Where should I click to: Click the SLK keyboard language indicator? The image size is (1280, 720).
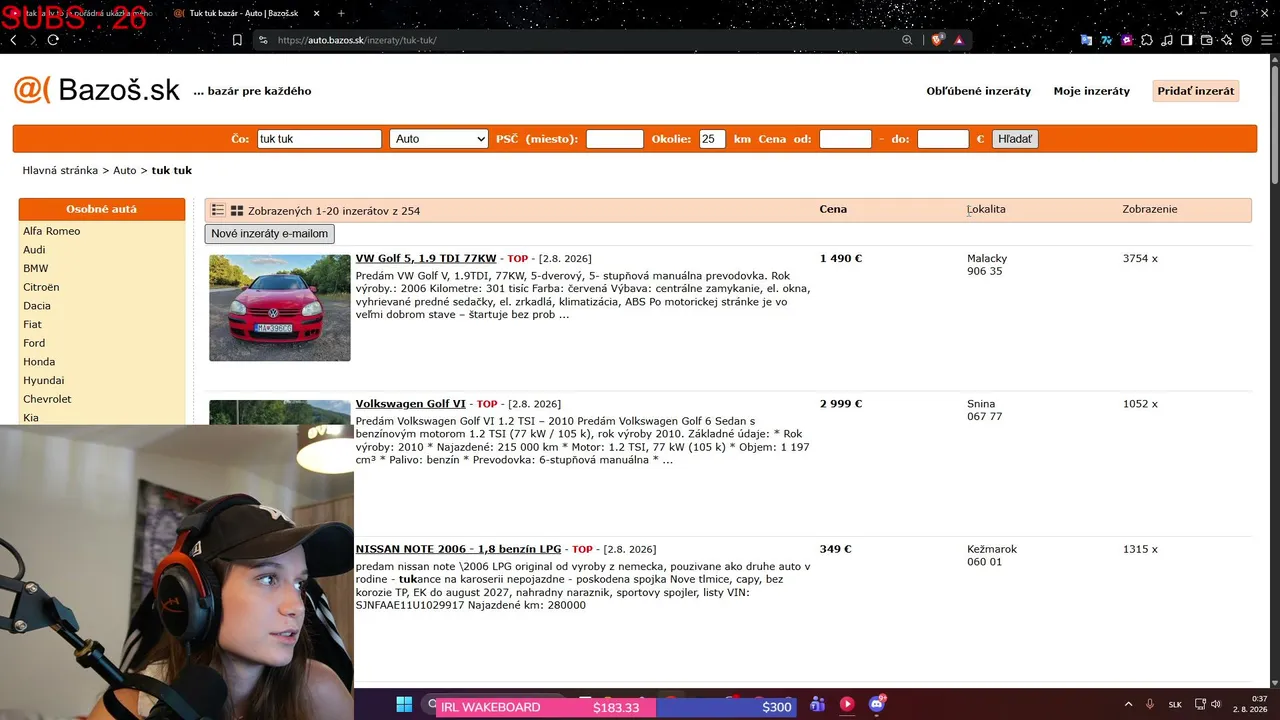point(1175,704)
